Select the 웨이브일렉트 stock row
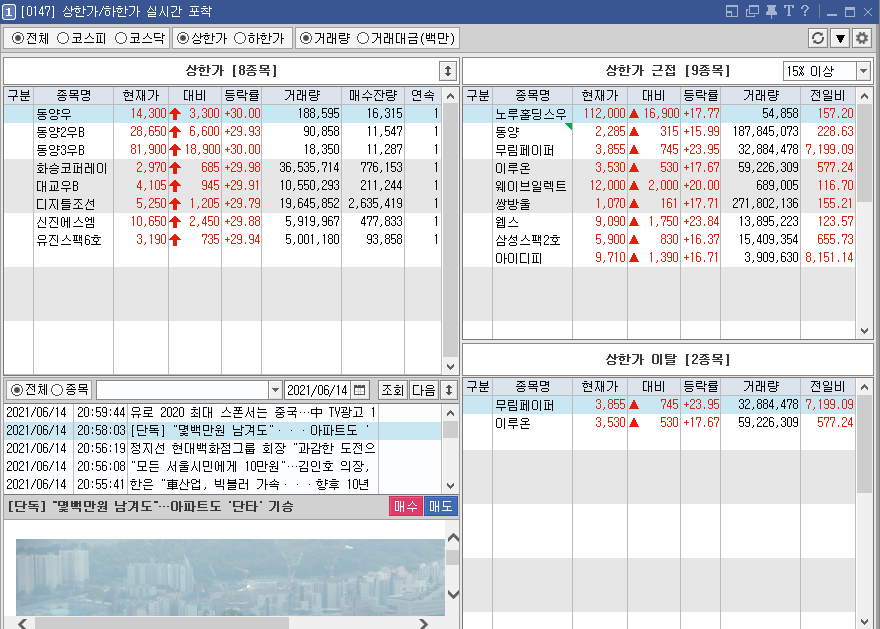The height and width of the screenshot is (629, 880). pyautogui.click(x=659, y=185)
